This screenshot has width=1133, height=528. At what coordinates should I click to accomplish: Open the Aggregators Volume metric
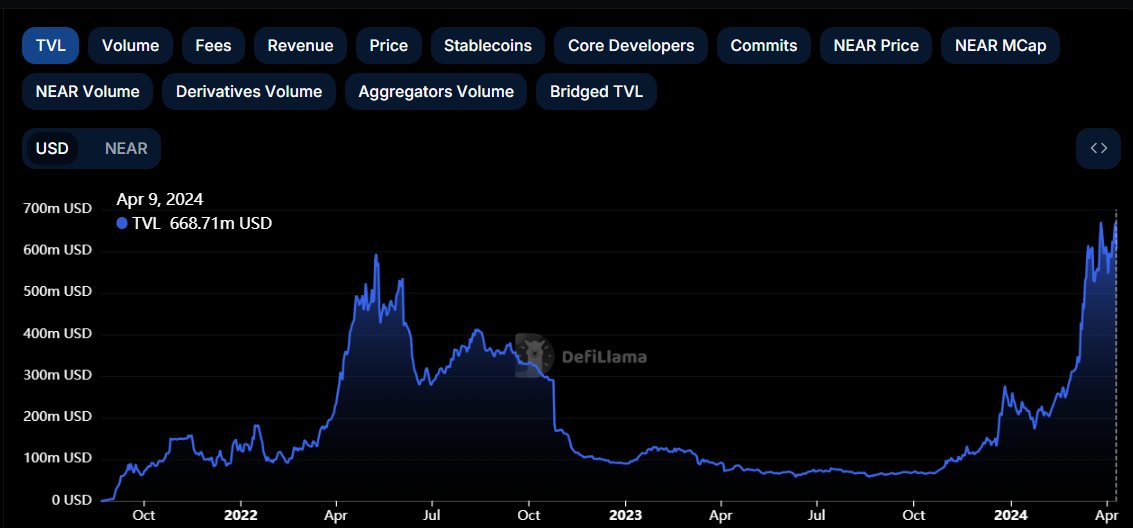[436, 92]
